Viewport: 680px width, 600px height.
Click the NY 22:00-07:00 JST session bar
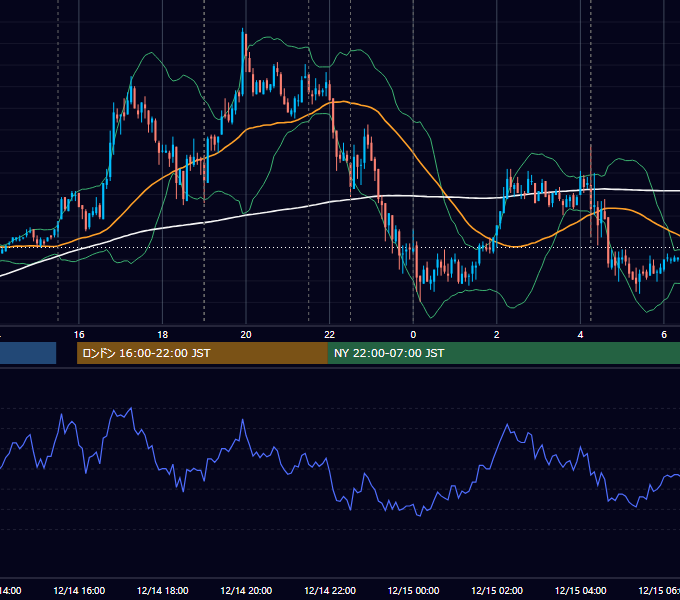(503, 353)
